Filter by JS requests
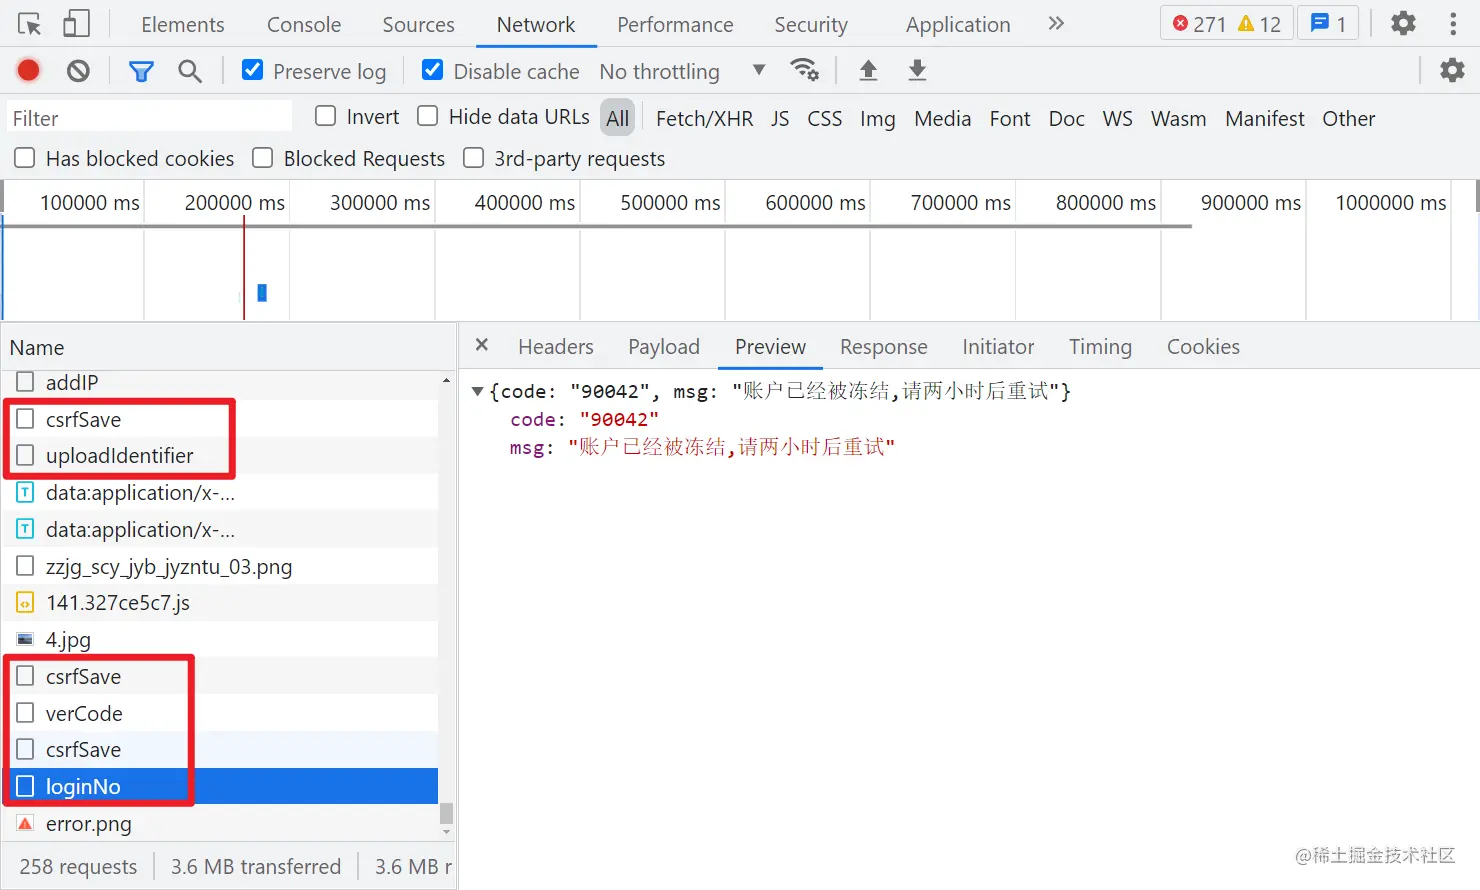The height and width of the screenshot is (890, 1480). pos(780,118)
